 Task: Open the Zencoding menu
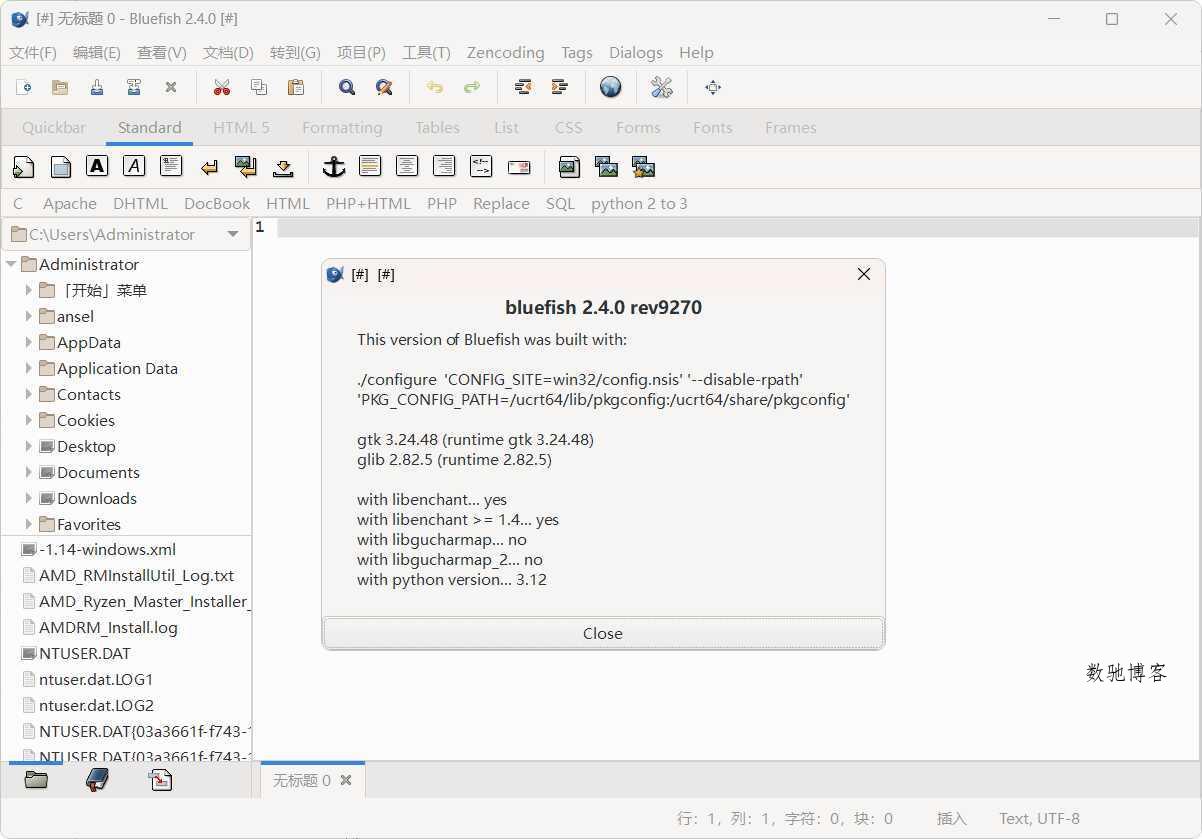coord(505,53)
